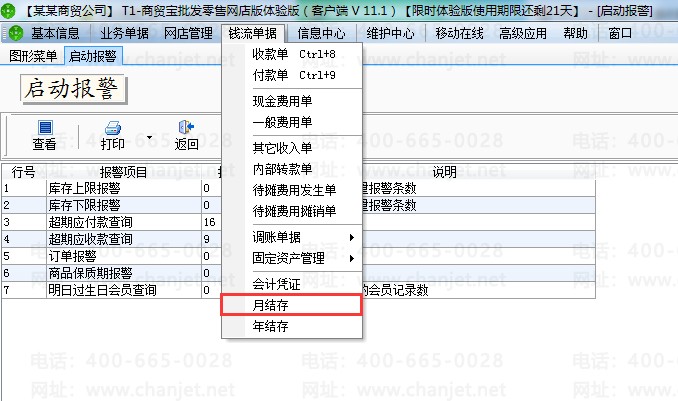Image resolution: width=678 pixels, height=401 pixels.
Task: Select the 订单报警 row
Action: [x=298, y=256]
